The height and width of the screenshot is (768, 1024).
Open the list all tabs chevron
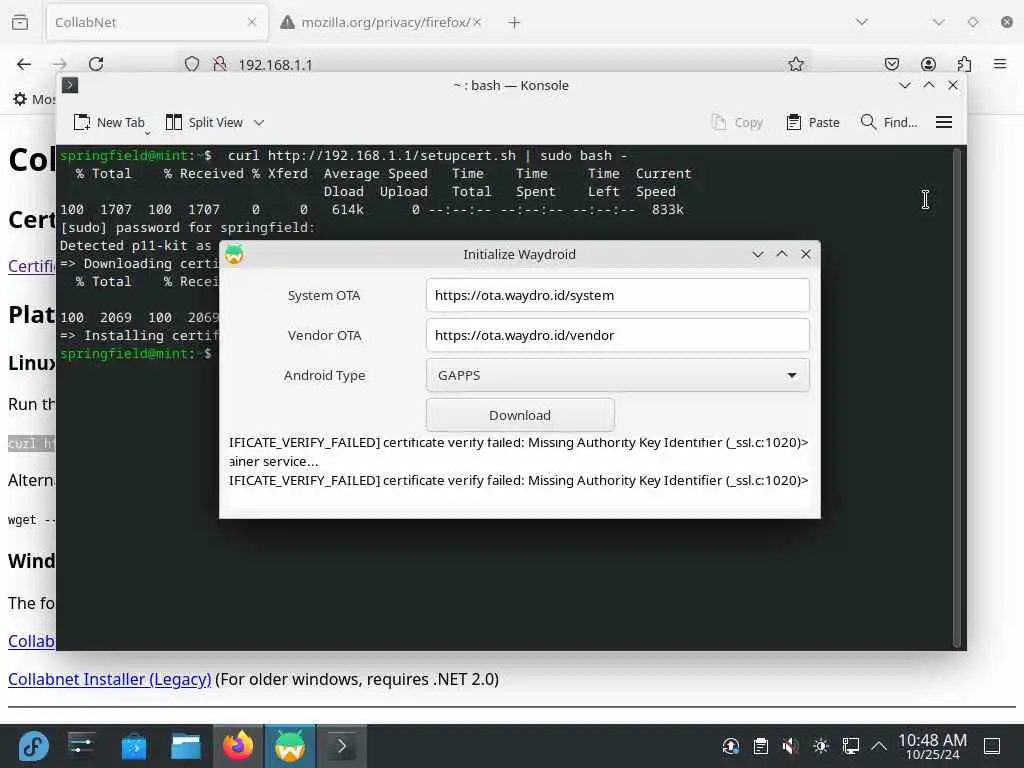(x=862, y=22)
